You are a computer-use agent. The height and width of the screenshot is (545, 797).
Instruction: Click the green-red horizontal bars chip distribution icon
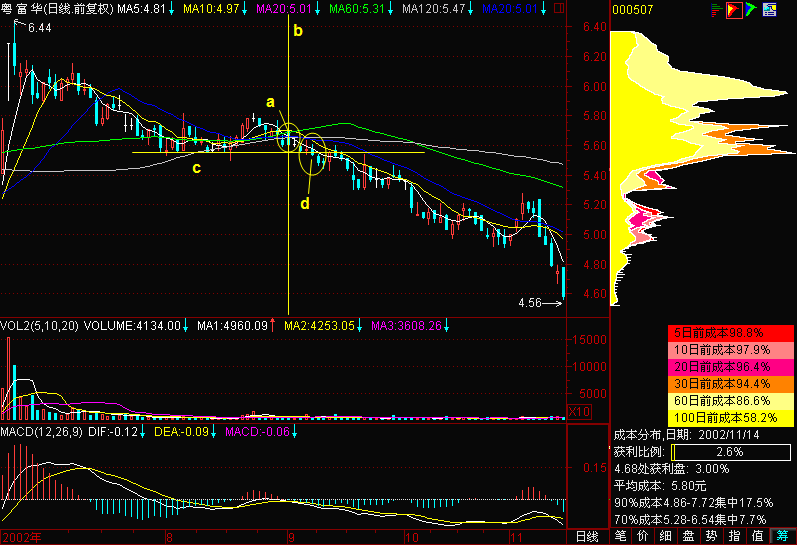coord(717,10)
